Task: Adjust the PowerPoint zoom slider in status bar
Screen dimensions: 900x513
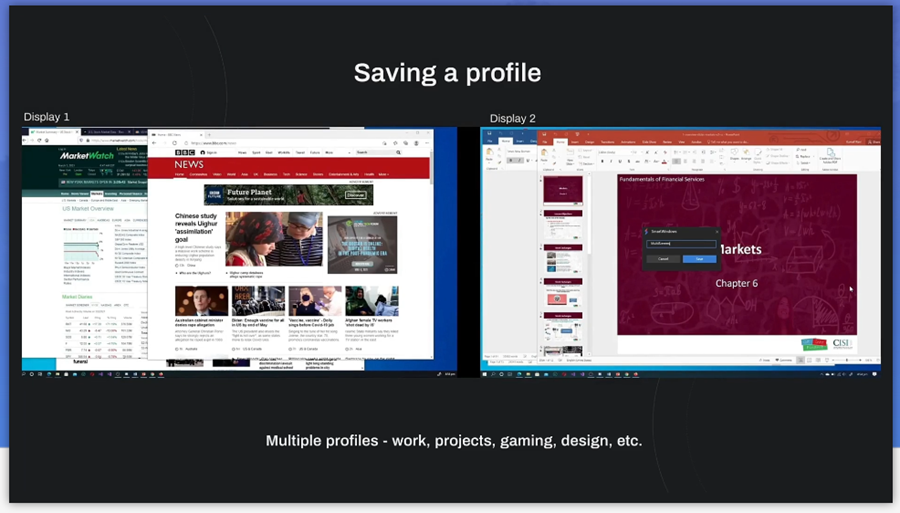Action: coord(848,360)
